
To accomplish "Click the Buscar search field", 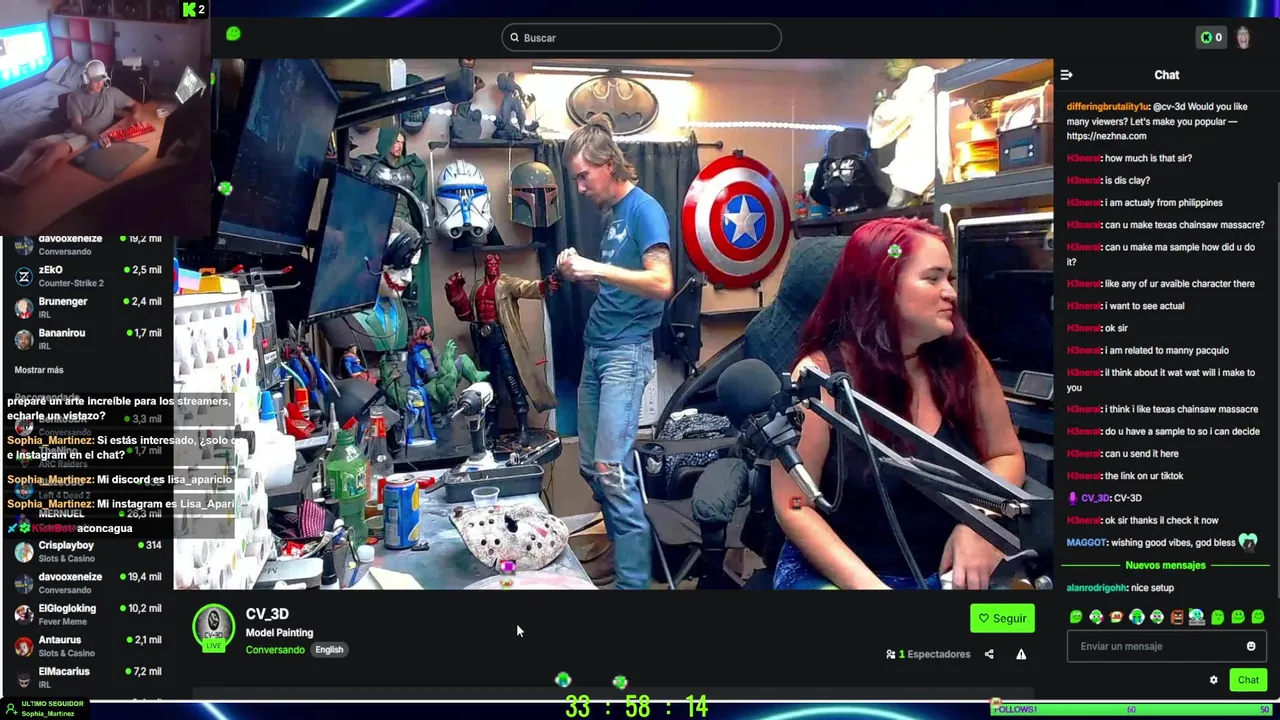I will coord(641,38).
